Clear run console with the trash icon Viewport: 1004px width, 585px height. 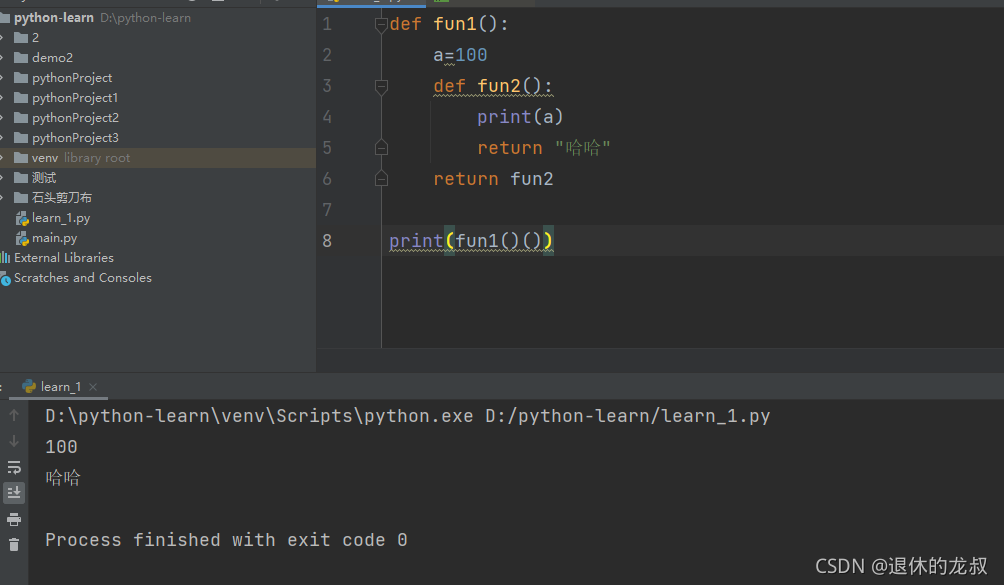(x=14, y=545)
